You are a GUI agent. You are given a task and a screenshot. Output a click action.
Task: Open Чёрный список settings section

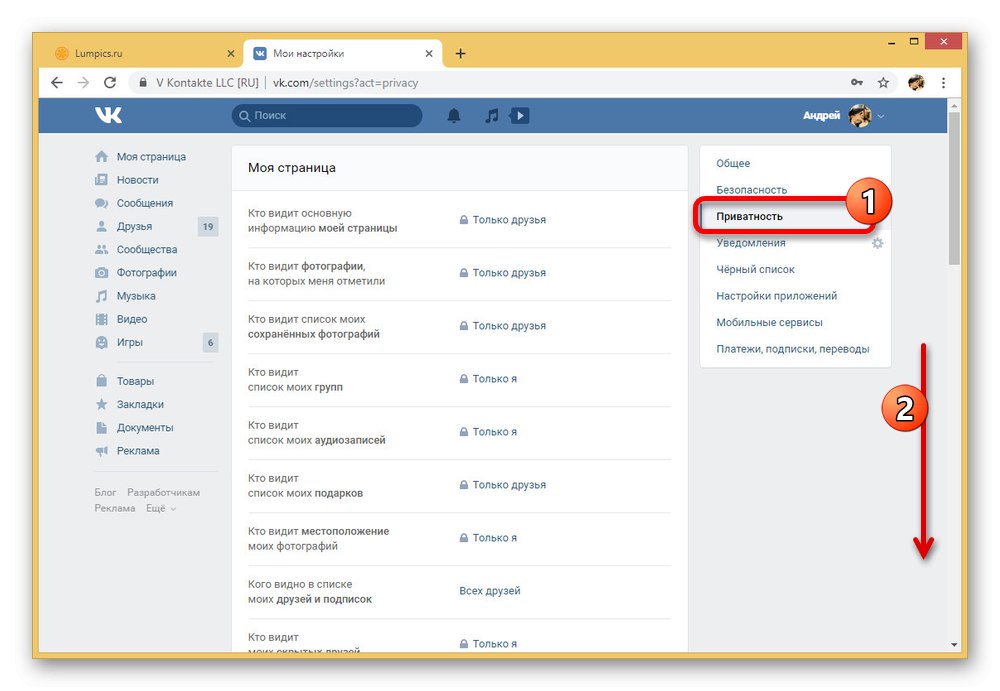(755, 269)
